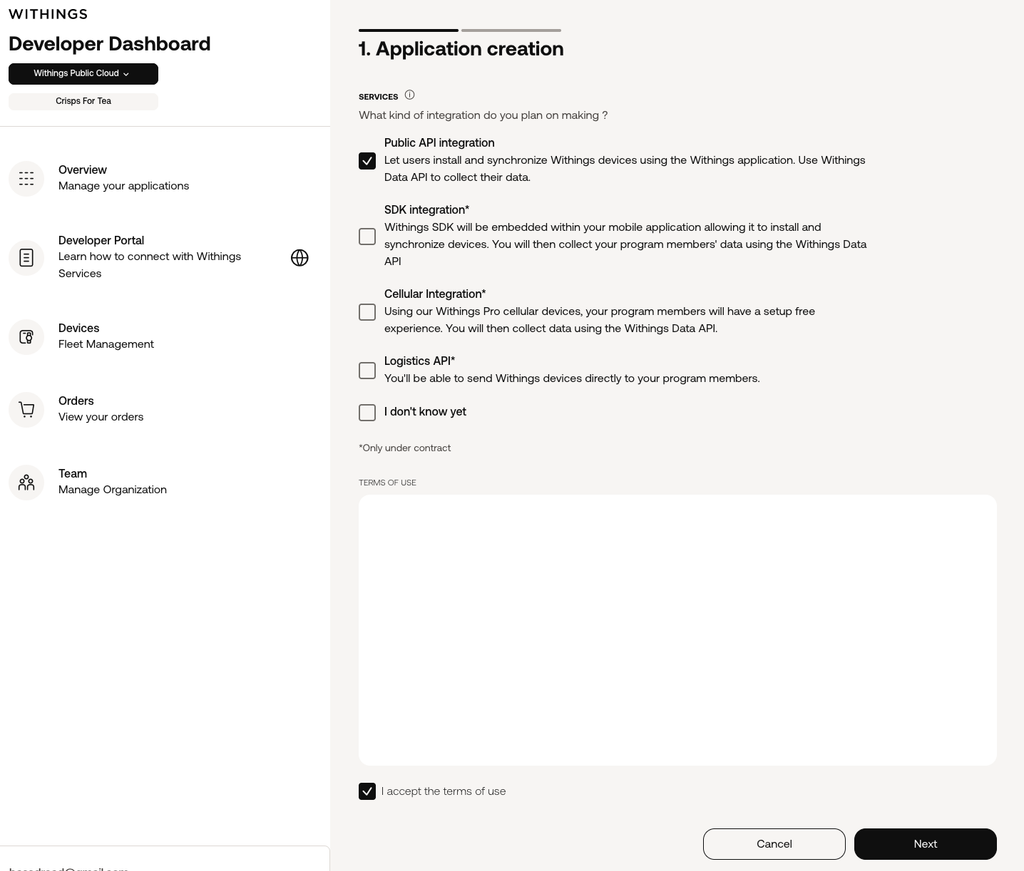The height and width of the screenshot is (871, 1024).
Task: Click inside the Terms of Use box
Action: coord(677,630)
